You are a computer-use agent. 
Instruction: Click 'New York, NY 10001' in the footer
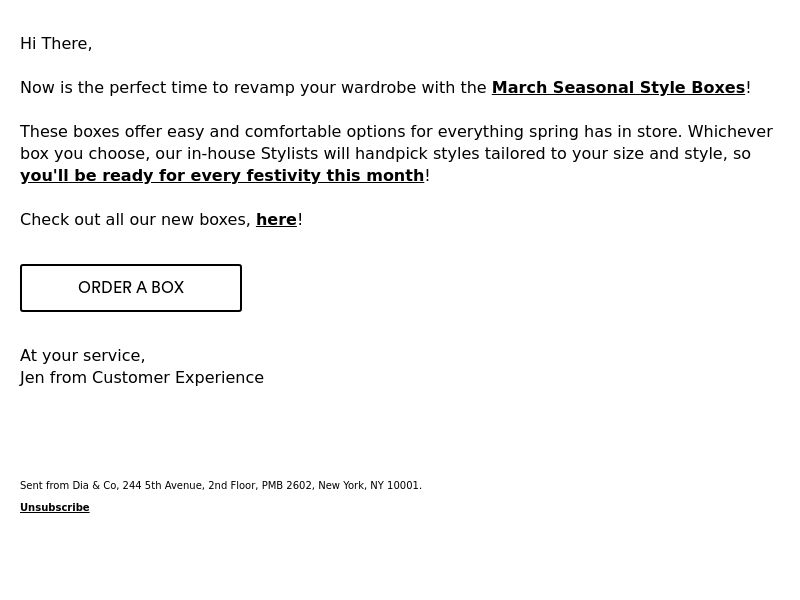pyautogui.click(x=370, y=485)
